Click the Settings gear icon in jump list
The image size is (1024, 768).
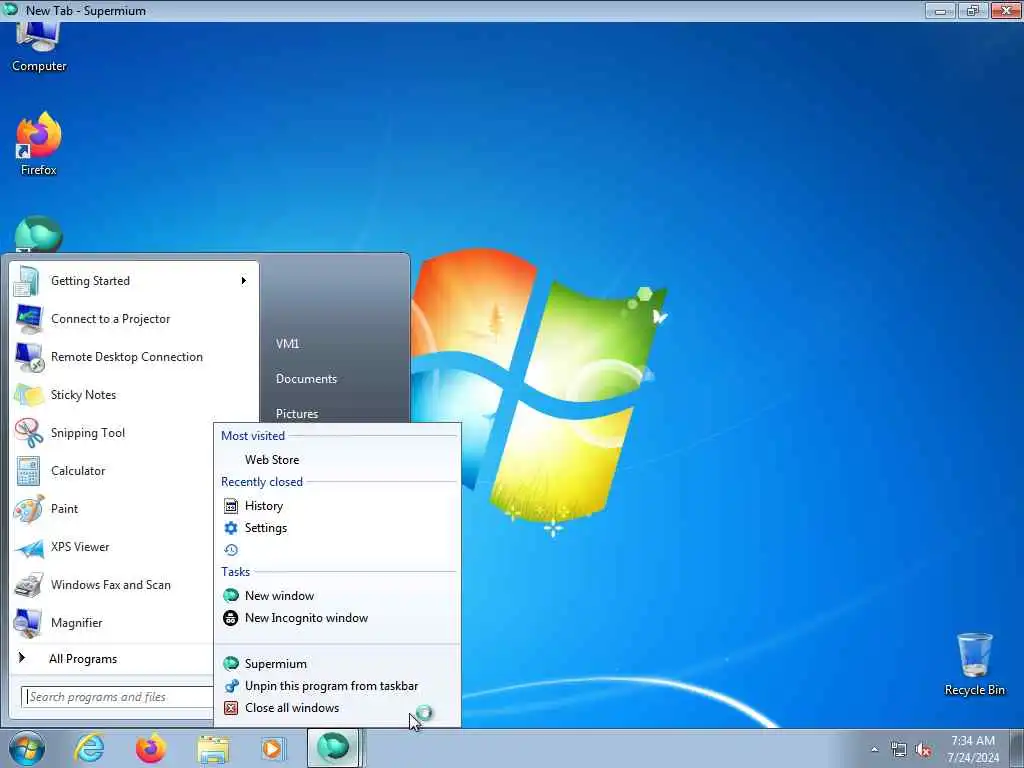coord(231,528)
